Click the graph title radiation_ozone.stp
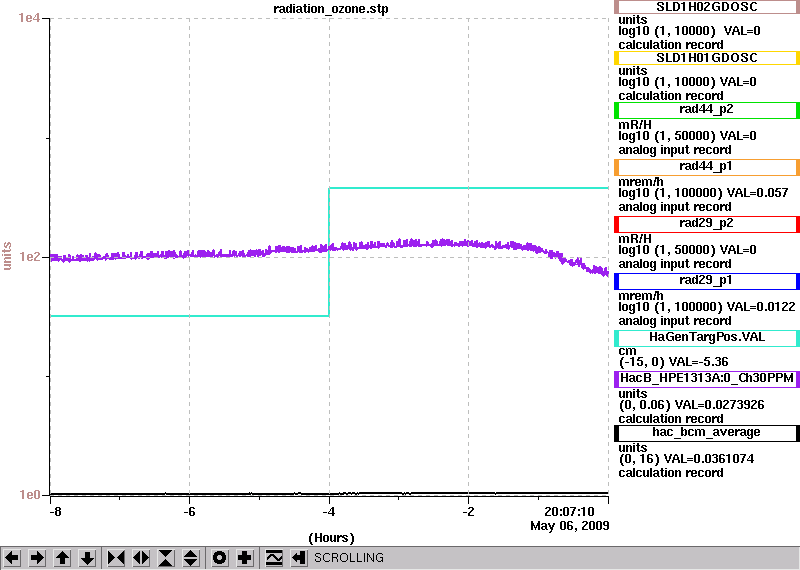Viewport: 800px width, 570px height. coord(331,9)
